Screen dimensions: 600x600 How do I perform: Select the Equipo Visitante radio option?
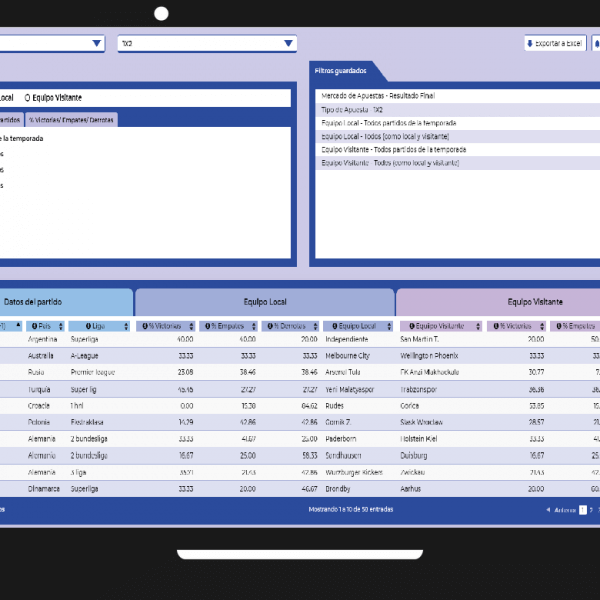(29, 98)
